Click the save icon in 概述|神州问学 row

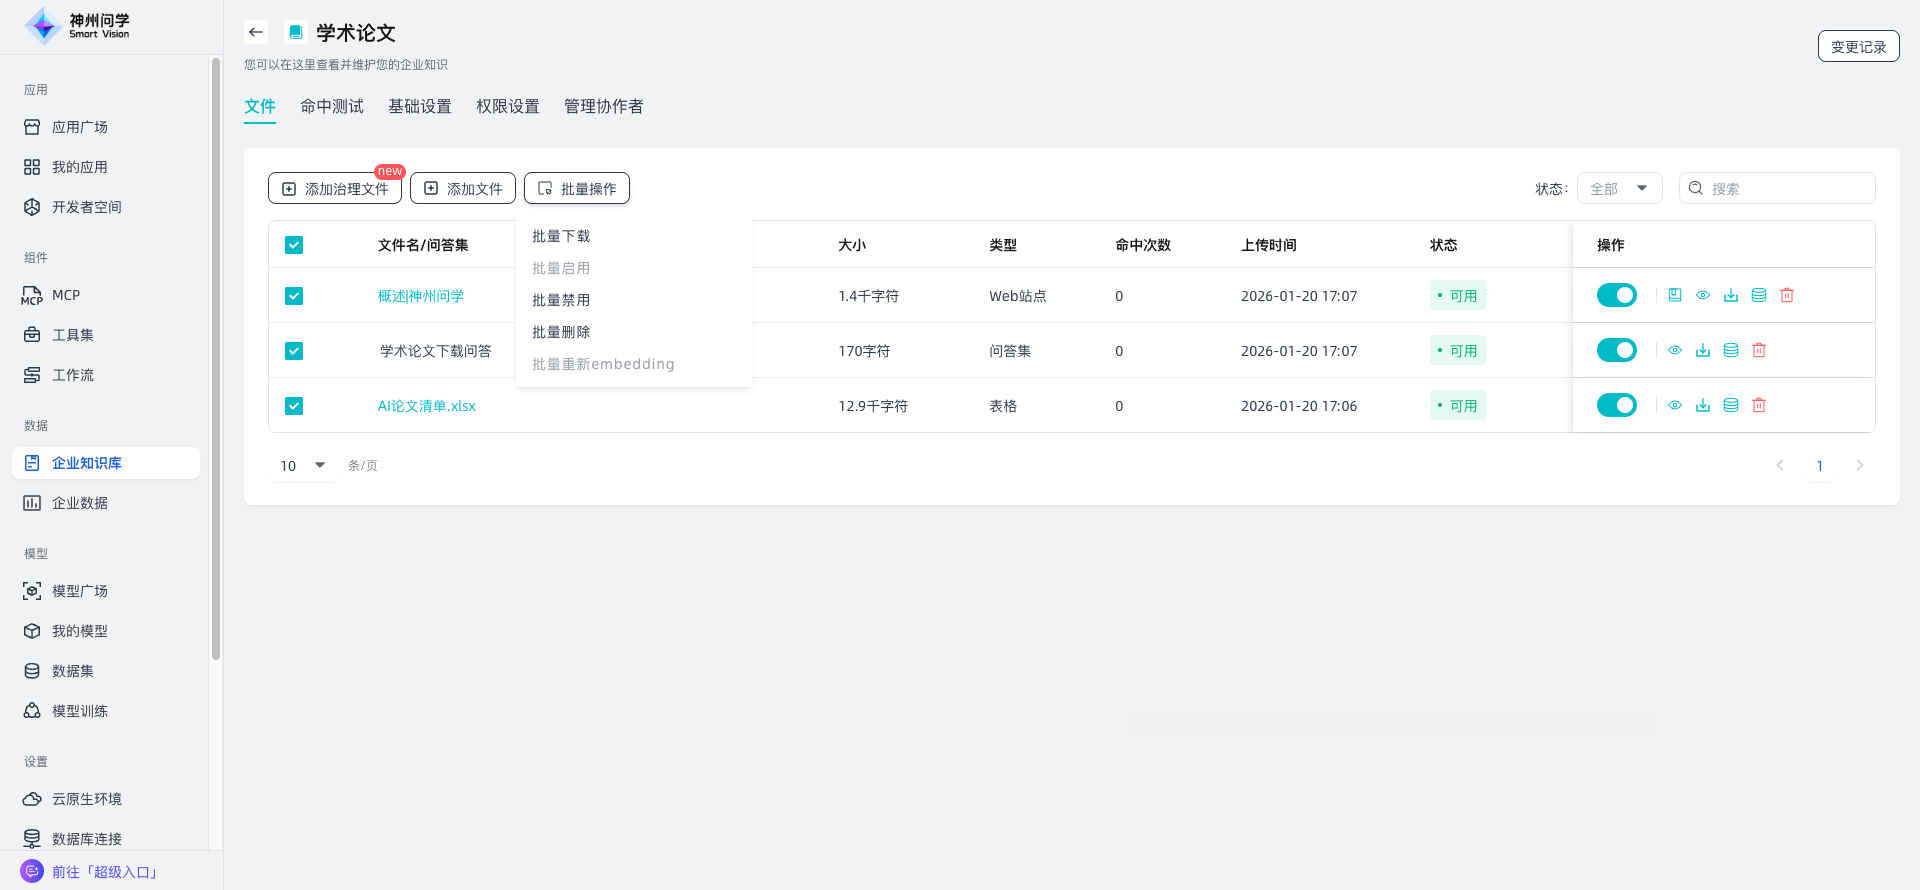point(1675,295)
